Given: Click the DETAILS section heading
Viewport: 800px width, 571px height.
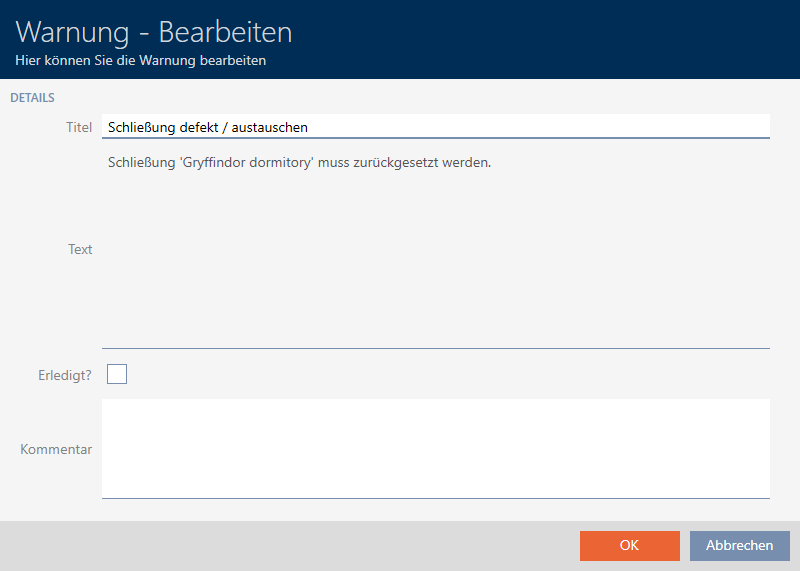Looking at the screenshot, I should [32, 98].
